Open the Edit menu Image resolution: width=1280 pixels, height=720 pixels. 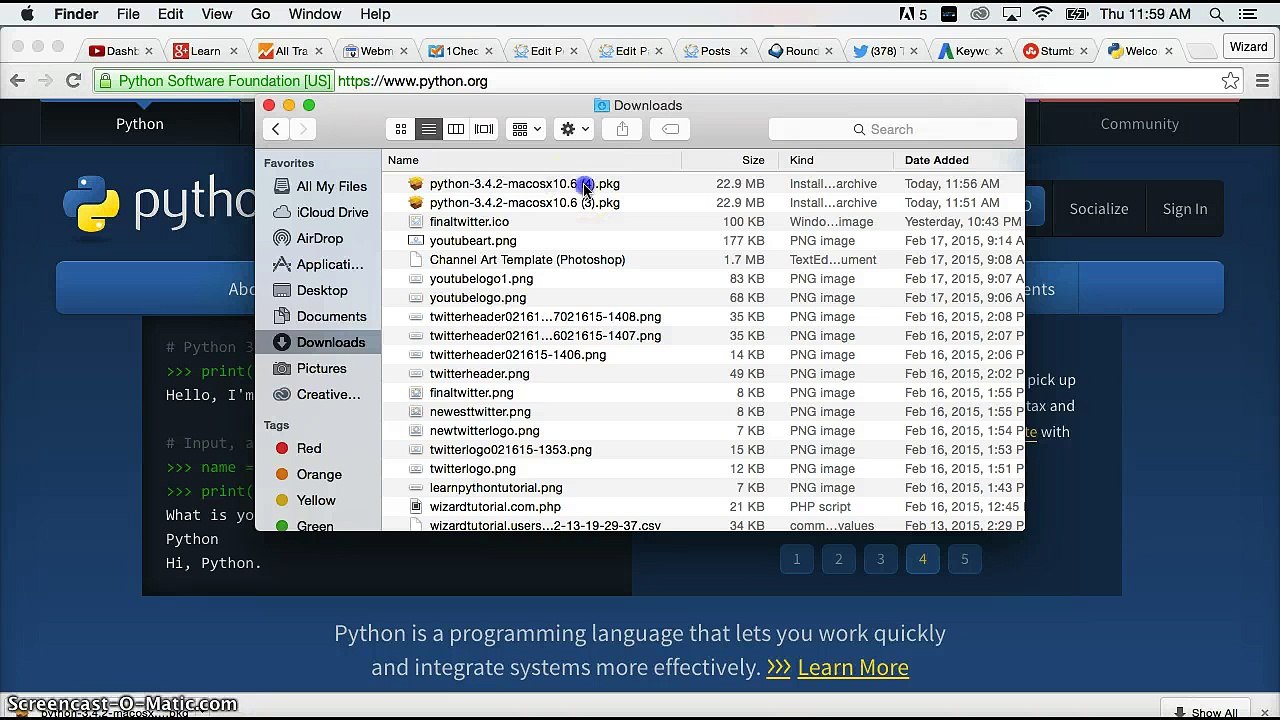click(170, 14)
